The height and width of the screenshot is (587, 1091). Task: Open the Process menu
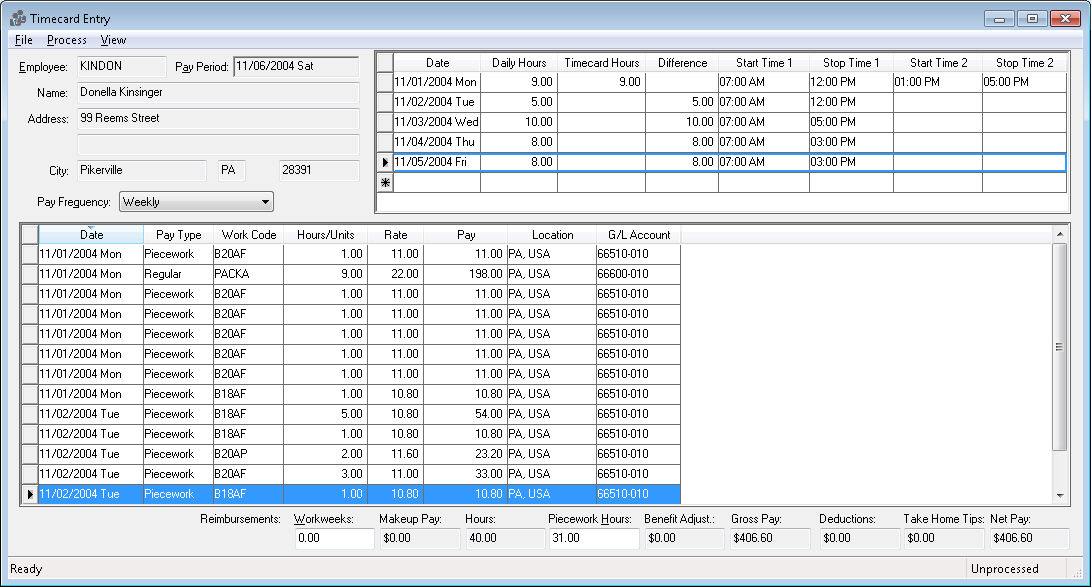pyautogui.click(x=66, y=40)
